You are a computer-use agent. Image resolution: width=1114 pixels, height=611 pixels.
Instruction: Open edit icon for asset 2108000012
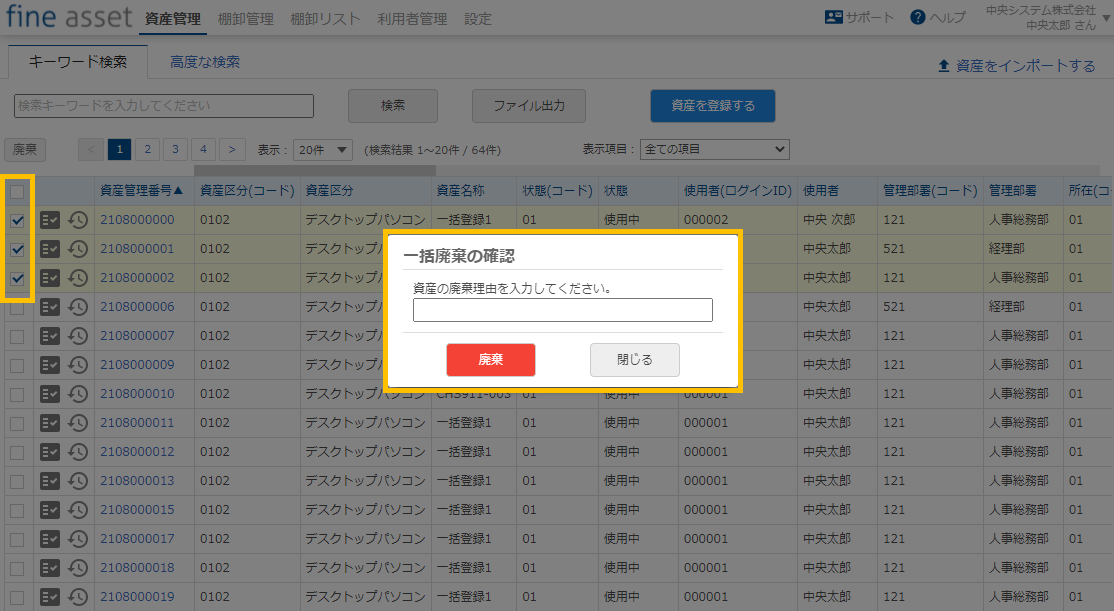coord(50,452)
